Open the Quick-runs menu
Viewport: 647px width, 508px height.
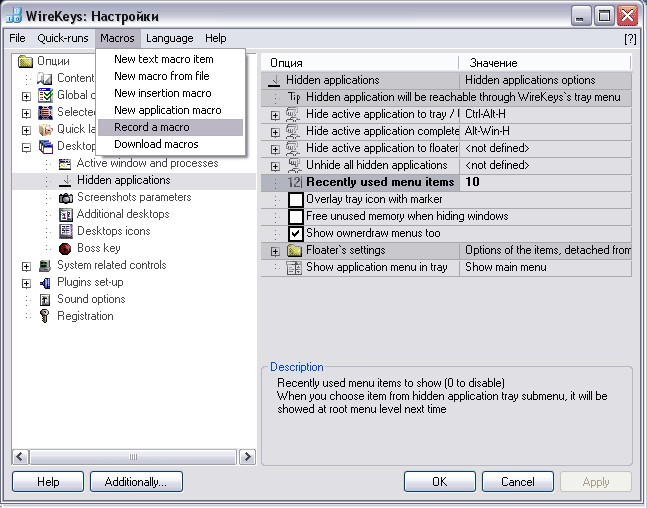click(x=63, y=38)
